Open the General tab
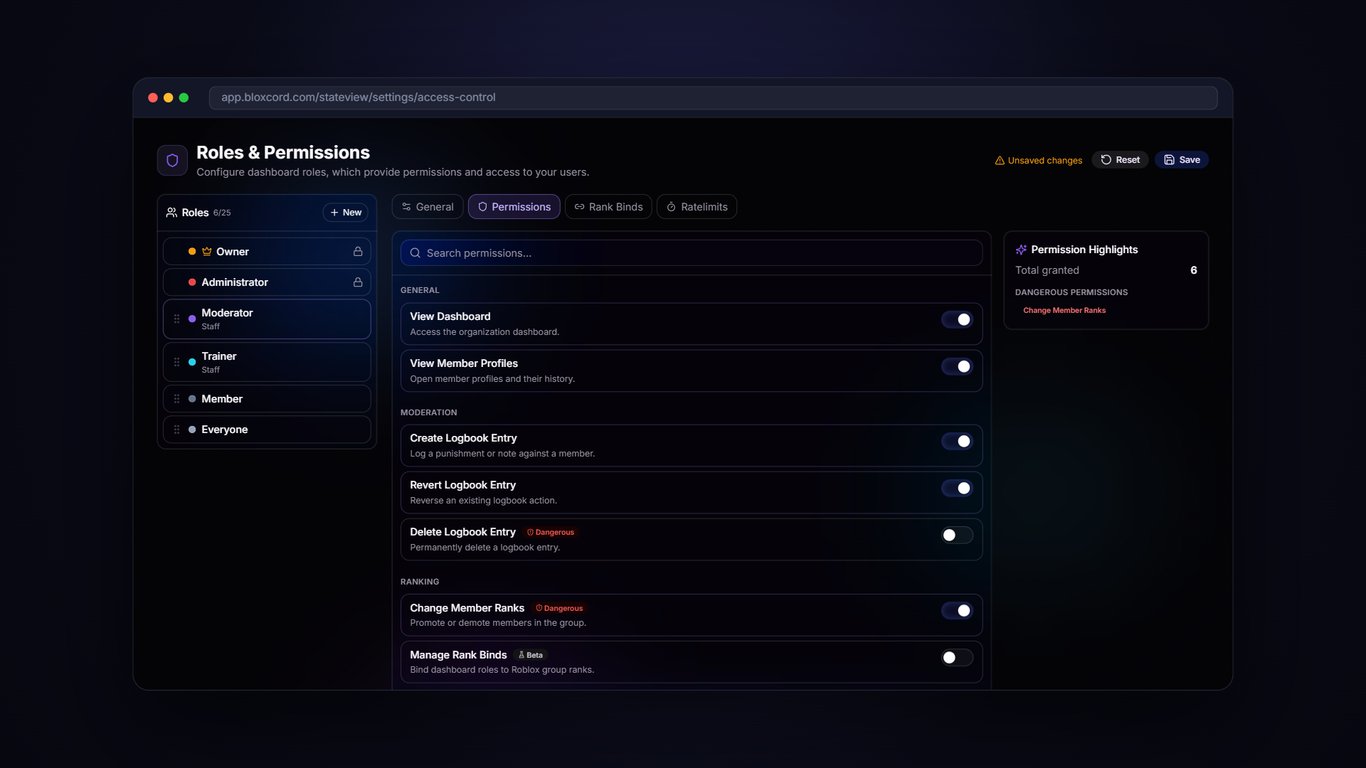This screenshot has width=1366, height=768. tap(427, 207)
